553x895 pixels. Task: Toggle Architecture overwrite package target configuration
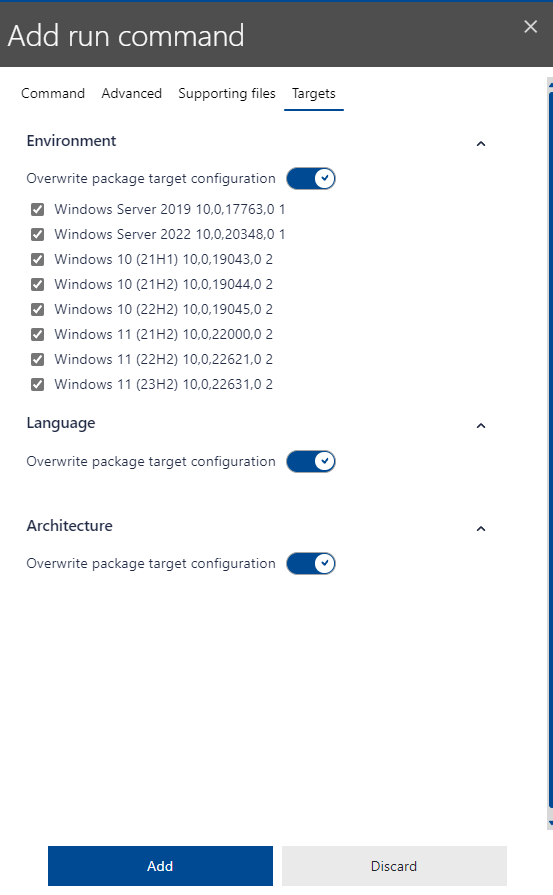tap(310, 563)
